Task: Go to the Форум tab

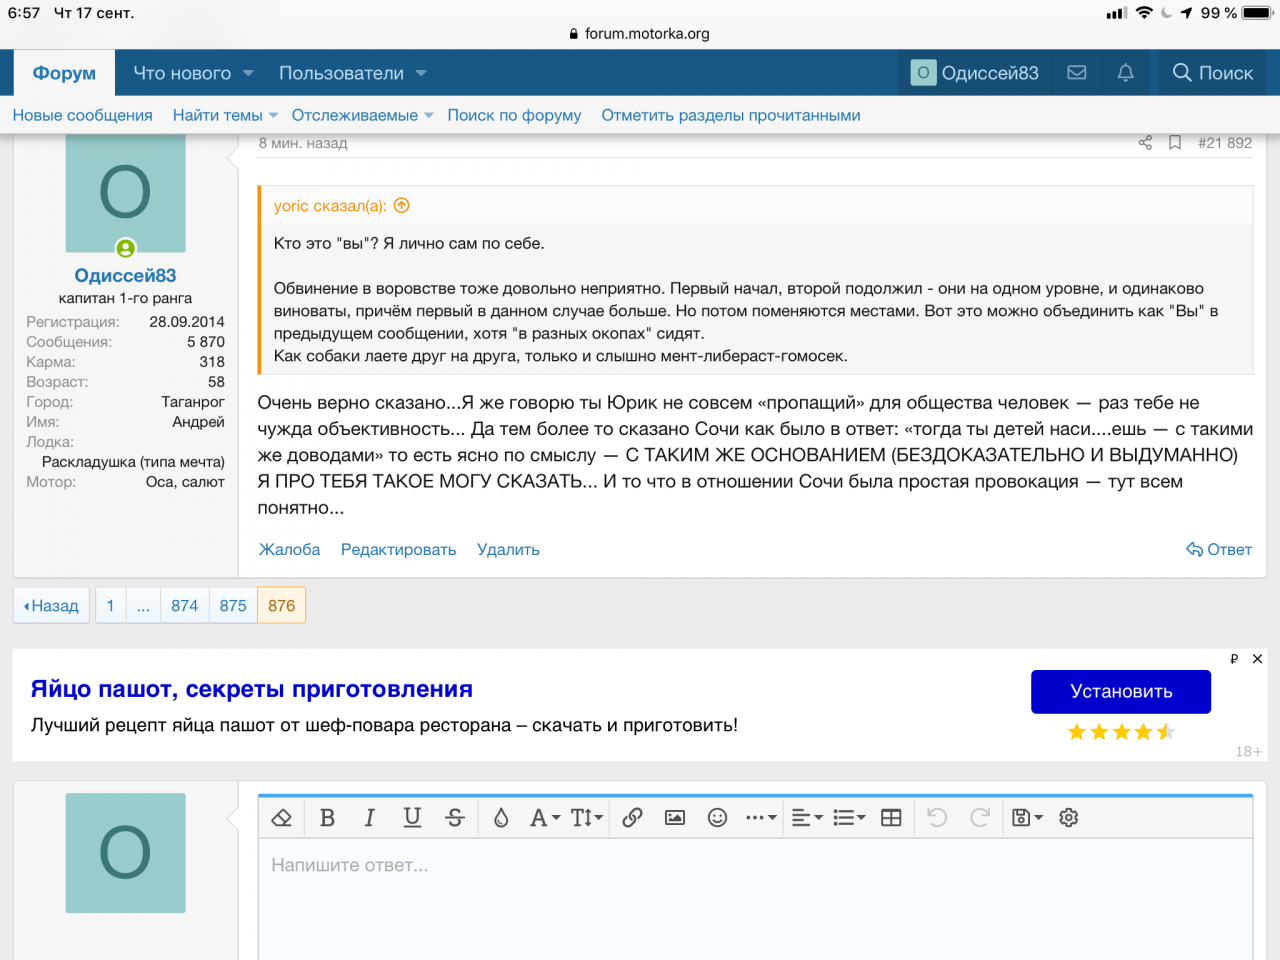Action: (x=64, y=73)
